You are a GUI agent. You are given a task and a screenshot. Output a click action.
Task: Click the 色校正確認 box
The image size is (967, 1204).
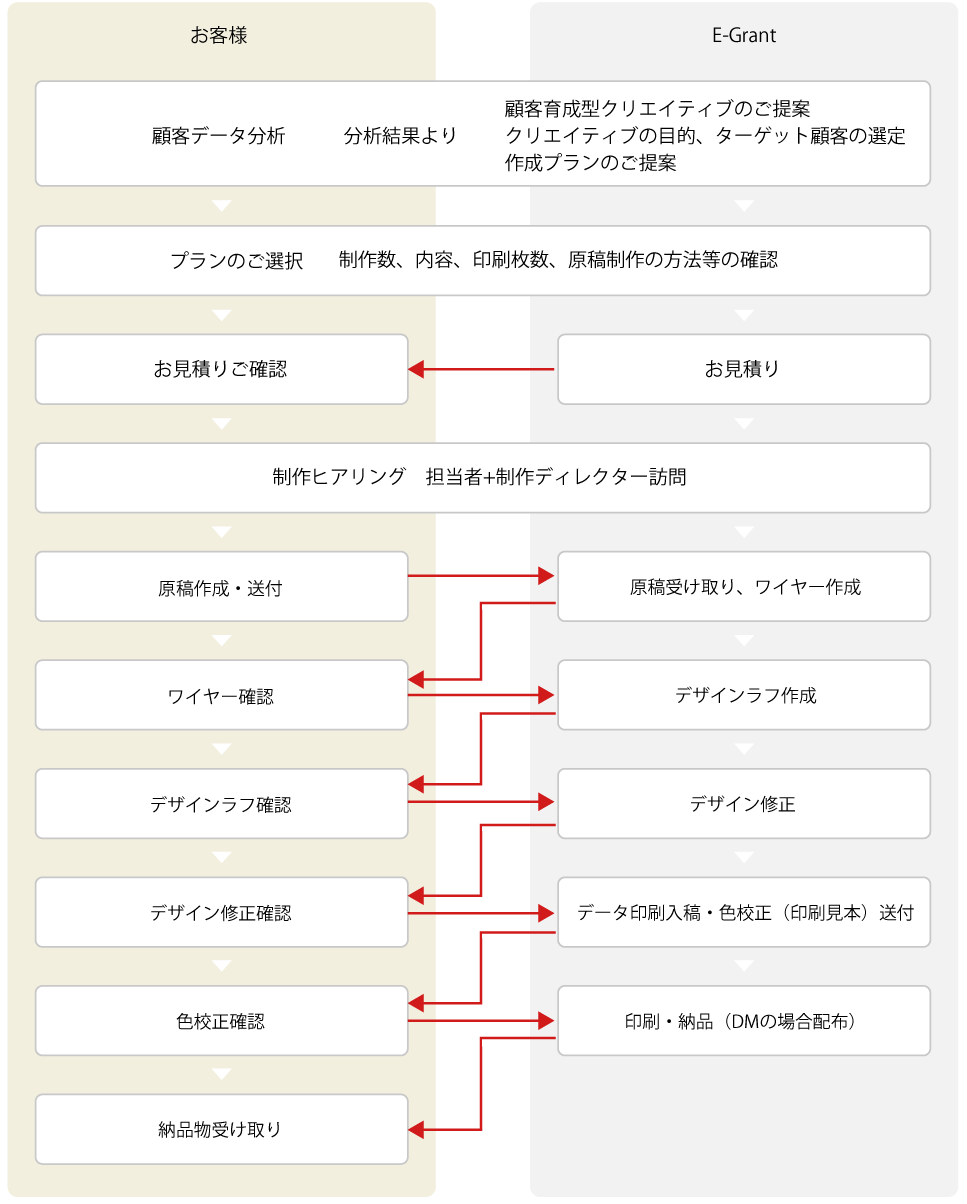click(x=221, y=1021)
